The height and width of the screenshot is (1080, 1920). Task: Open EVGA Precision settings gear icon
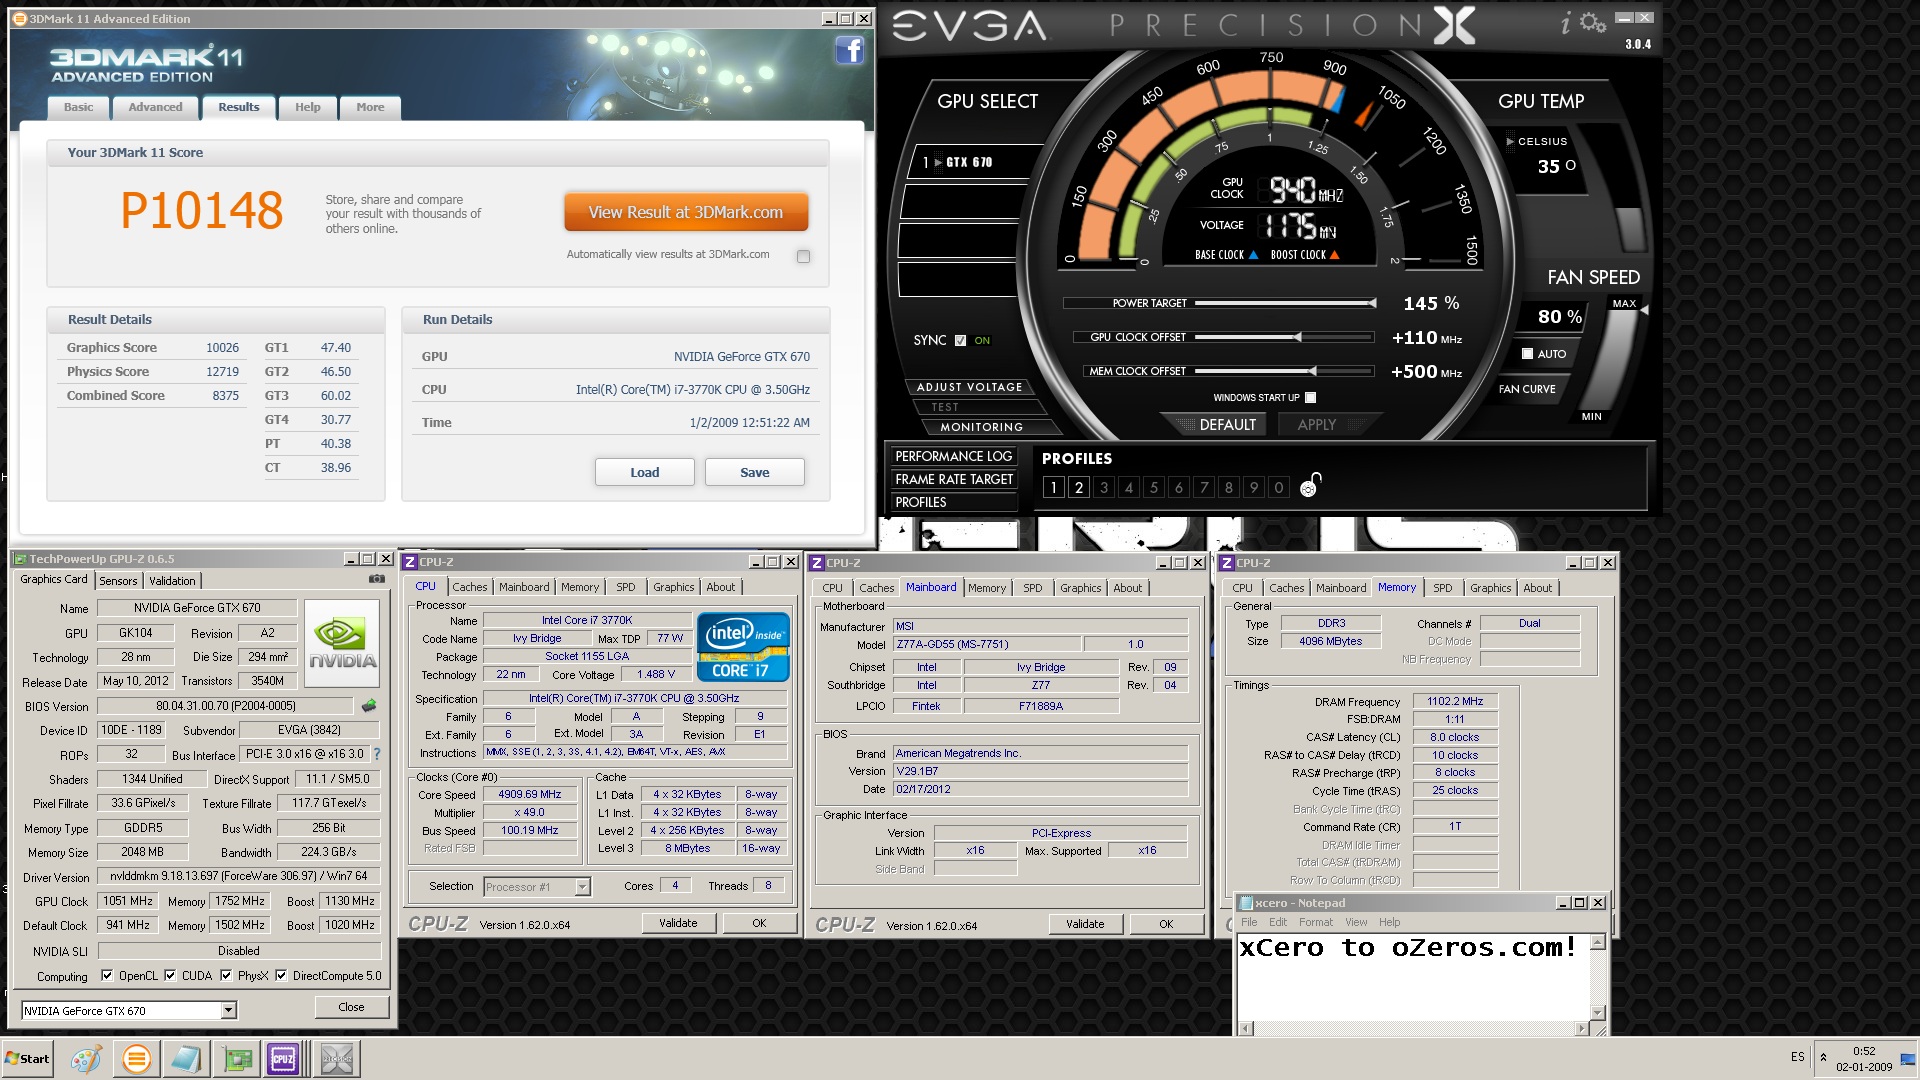1593,22
